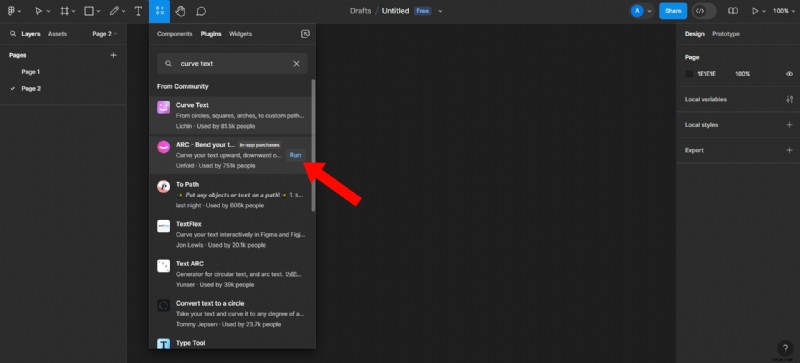Clear the plugin search text
Image resolution: width=800 pixels, height=363 pixels.
click(296, 64)
